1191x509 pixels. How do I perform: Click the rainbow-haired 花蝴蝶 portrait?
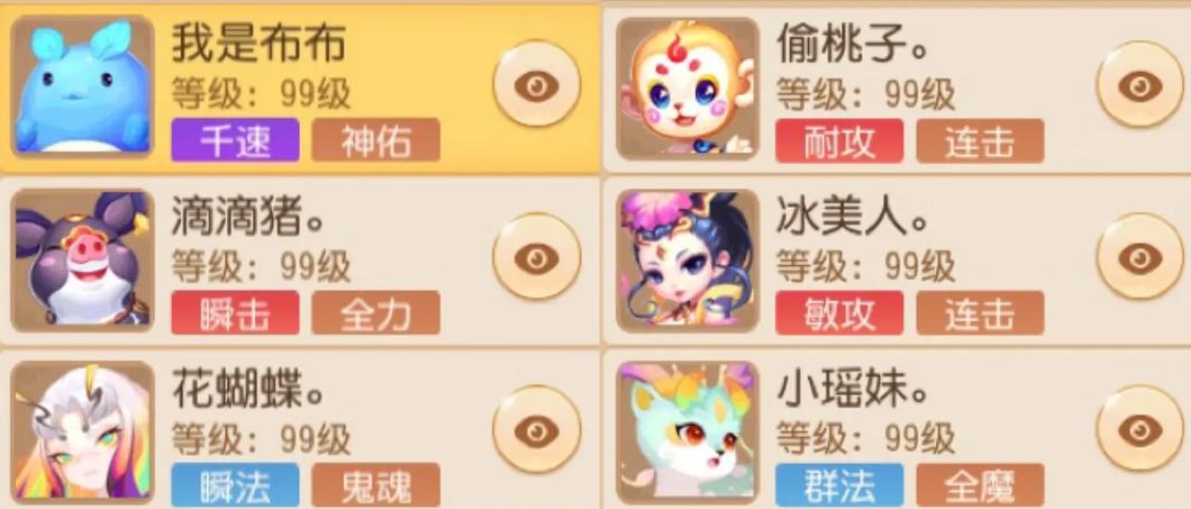(82, 430)
